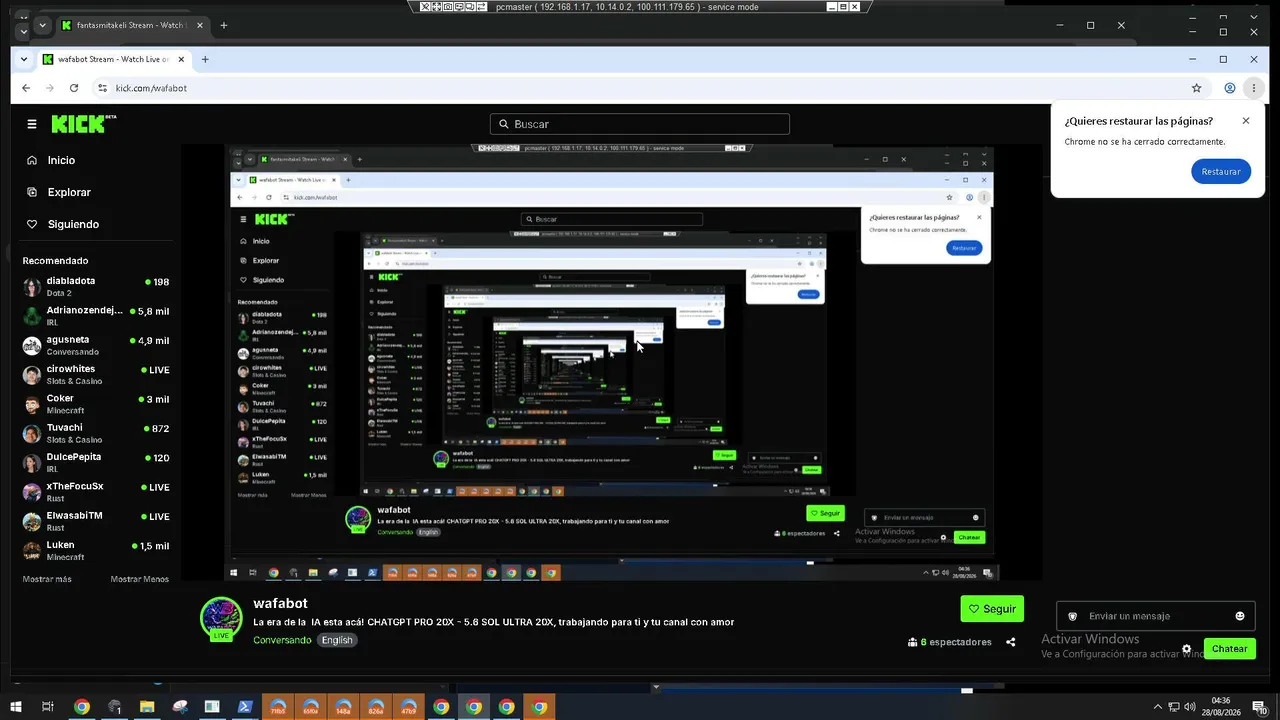Open the Windows Start menu

pyautogui.click(x=16, y=707)
